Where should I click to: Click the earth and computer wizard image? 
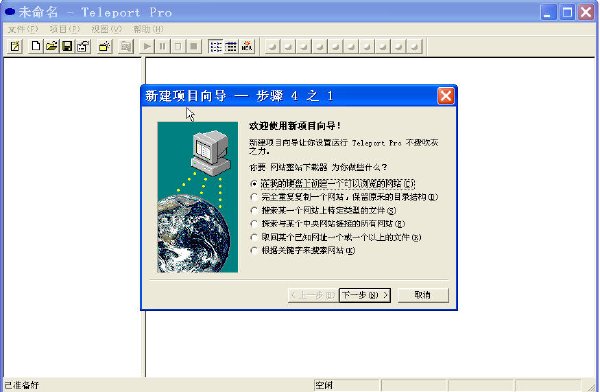pyautogui.click(x=197, y=197)
